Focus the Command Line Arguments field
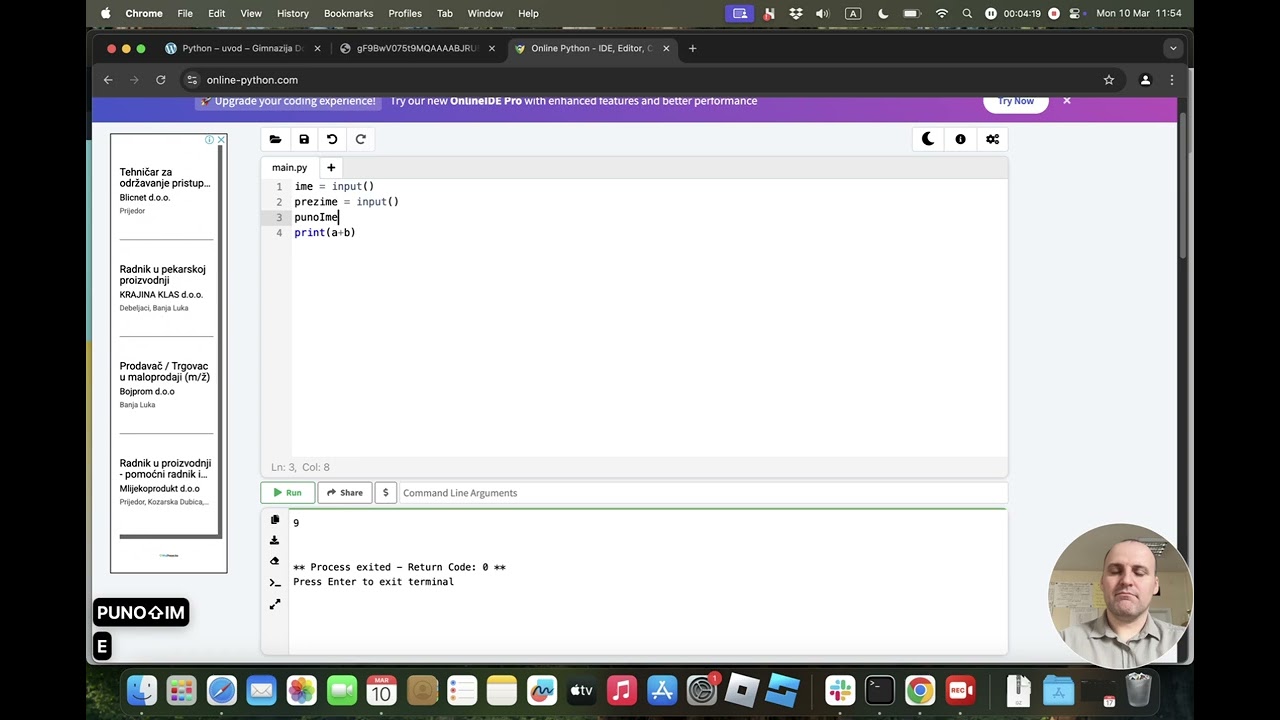The height and width of the screenshot is (720, 1280). [702, 492]
